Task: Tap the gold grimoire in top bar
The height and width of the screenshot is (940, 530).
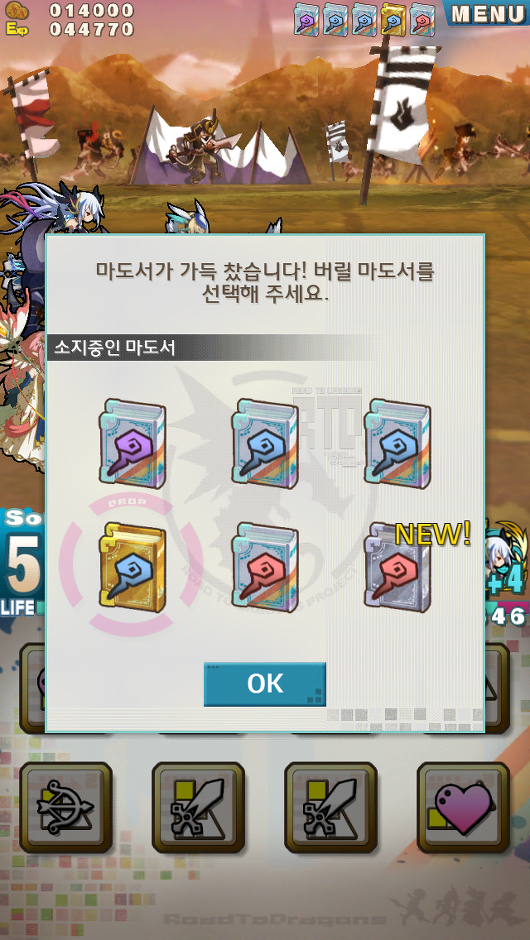Action: pyautogui.click(x=393, y=19)
